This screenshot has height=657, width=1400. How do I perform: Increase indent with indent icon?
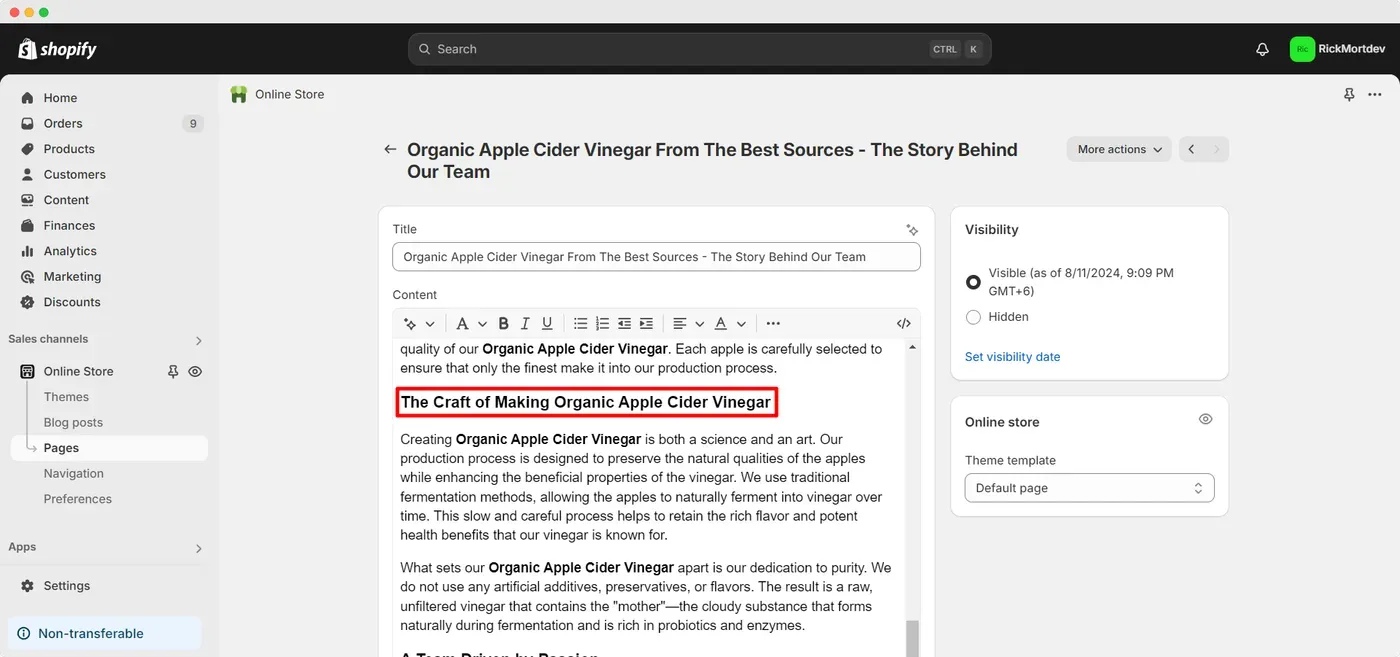click(646, 324)
